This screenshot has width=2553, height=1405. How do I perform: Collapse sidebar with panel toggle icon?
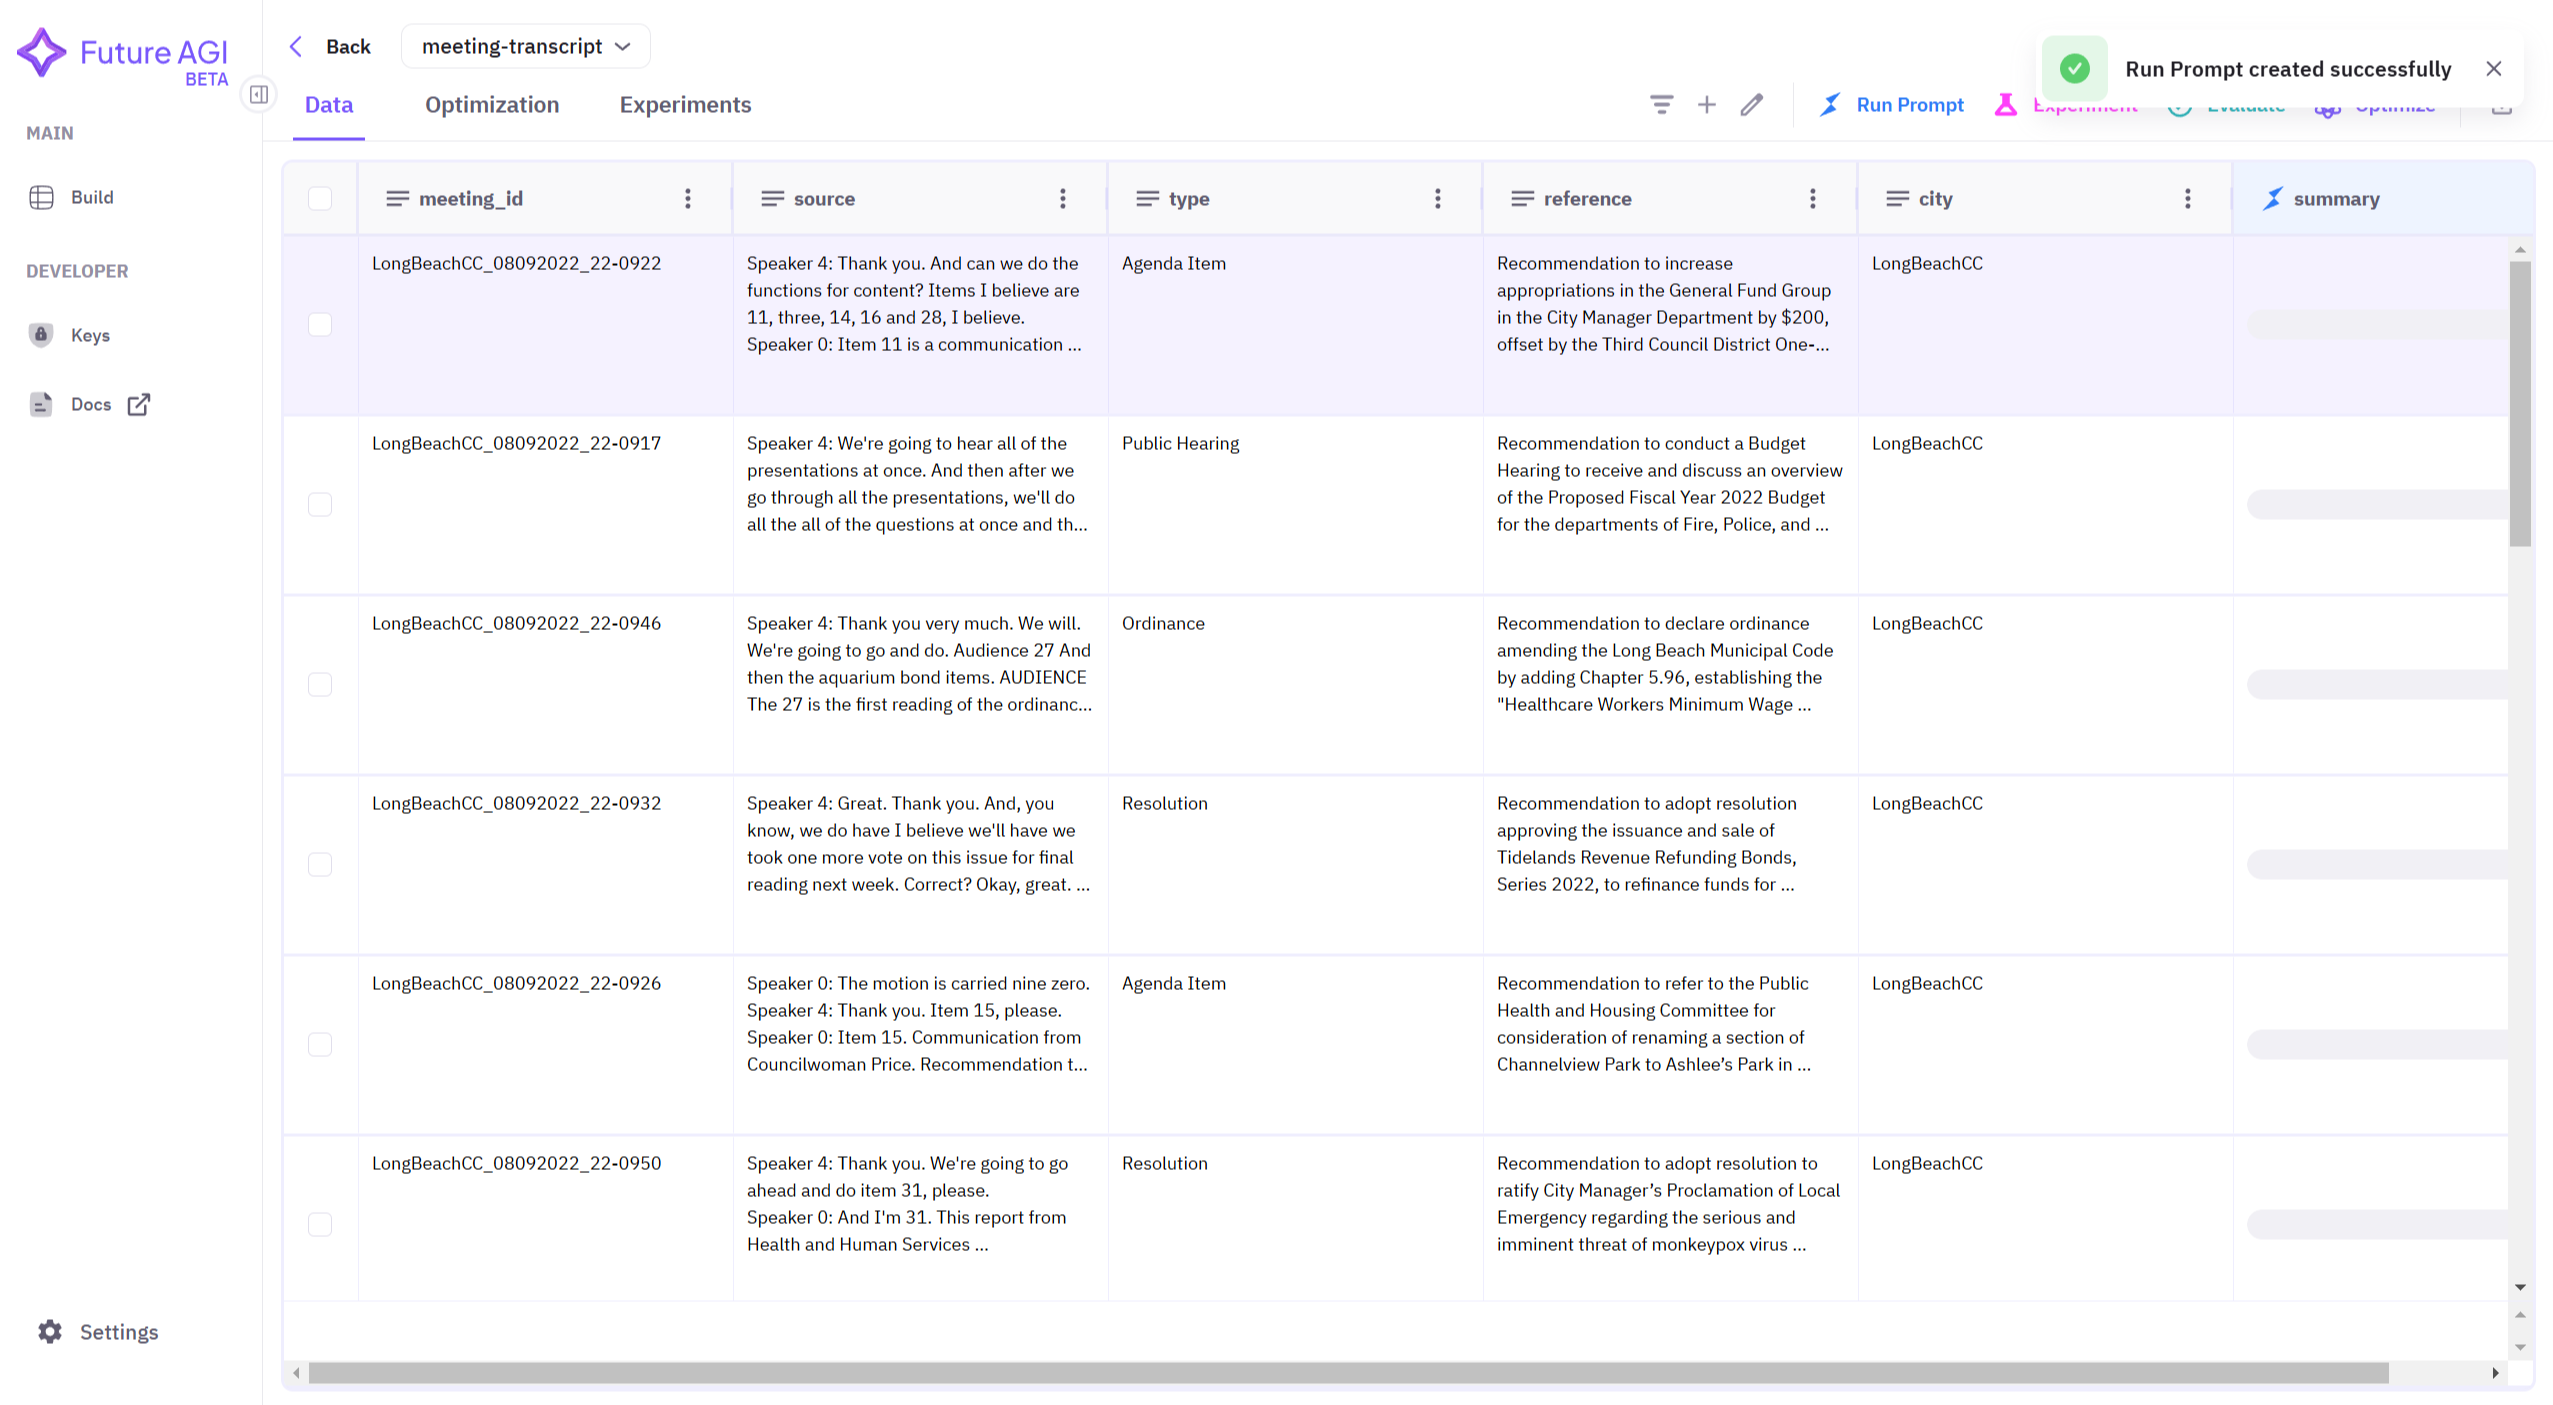(x=259, y=95)
